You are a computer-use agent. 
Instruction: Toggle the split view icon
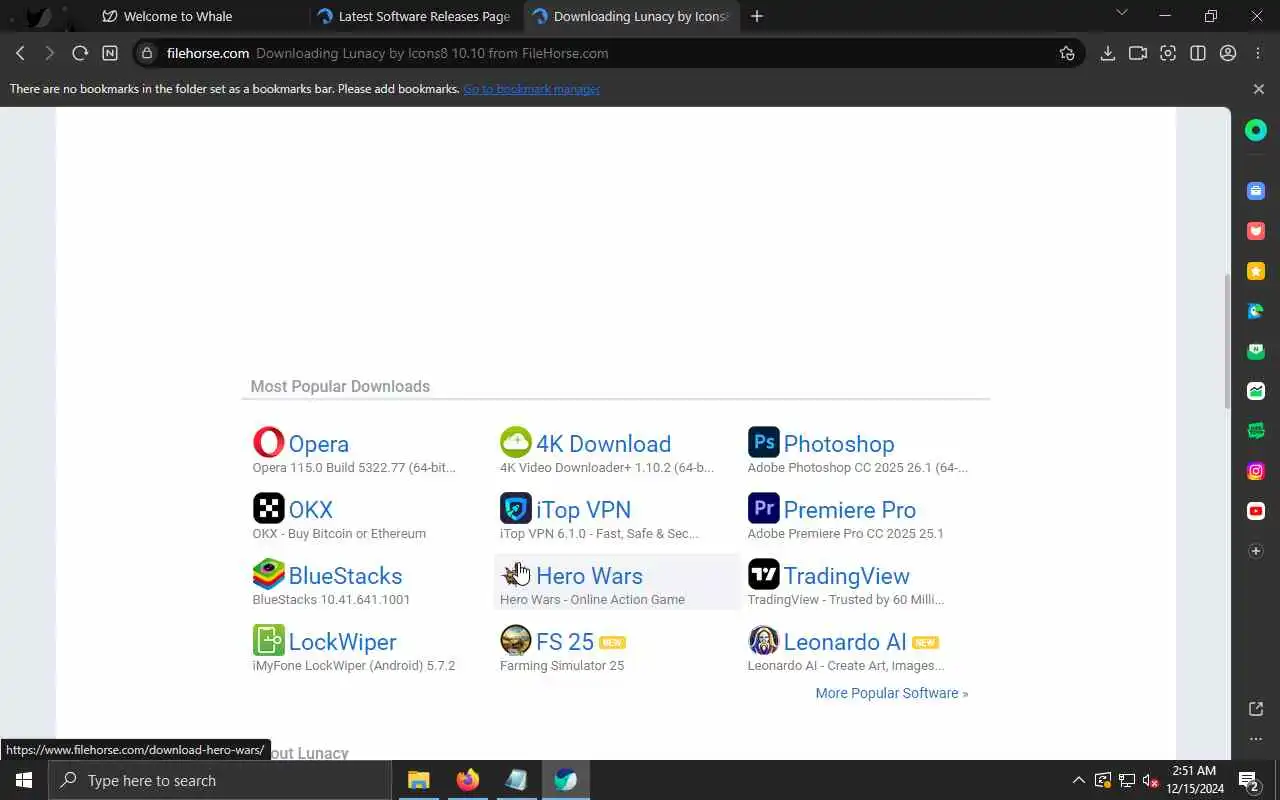[x=1197, y=53]
